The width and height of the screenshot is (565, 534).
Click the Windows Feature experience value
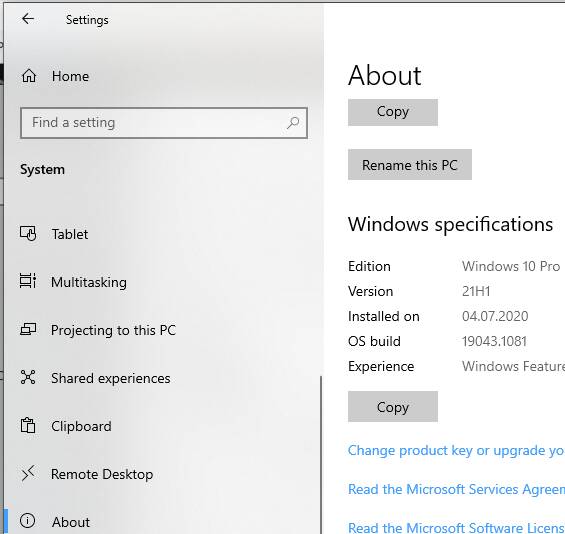click(513, 366)
